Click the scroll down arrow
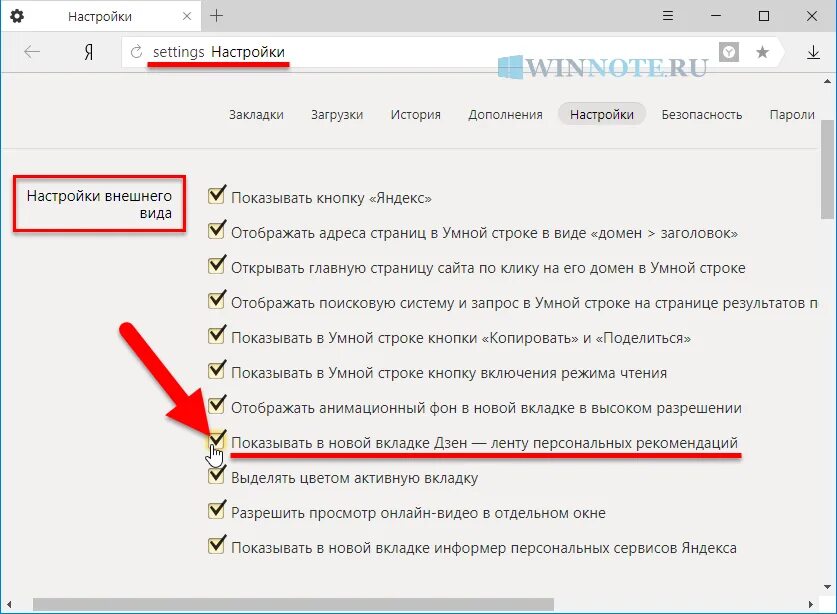The width and height of the screenshot is (837, 614). coord(827,587)
